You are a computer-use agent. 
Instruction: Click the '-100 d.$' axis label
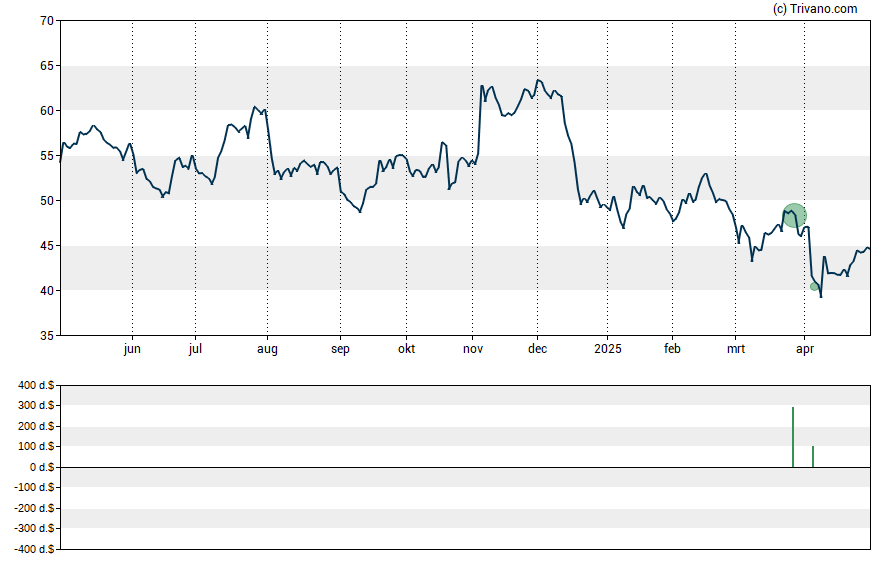[x=35, y=487]
